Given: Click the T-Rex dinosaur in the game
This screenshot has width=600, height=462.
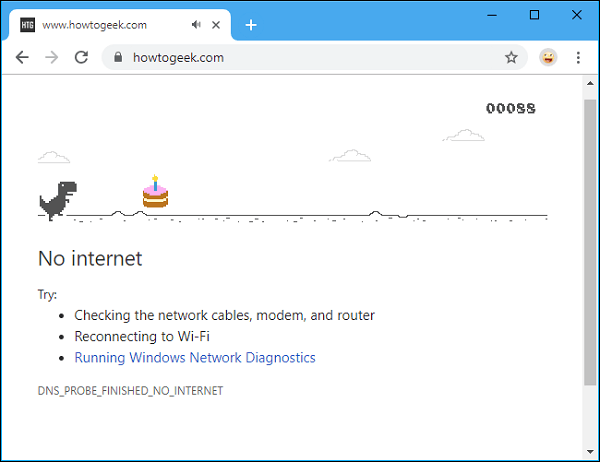Looking at the screenshot, I should 57,200.
